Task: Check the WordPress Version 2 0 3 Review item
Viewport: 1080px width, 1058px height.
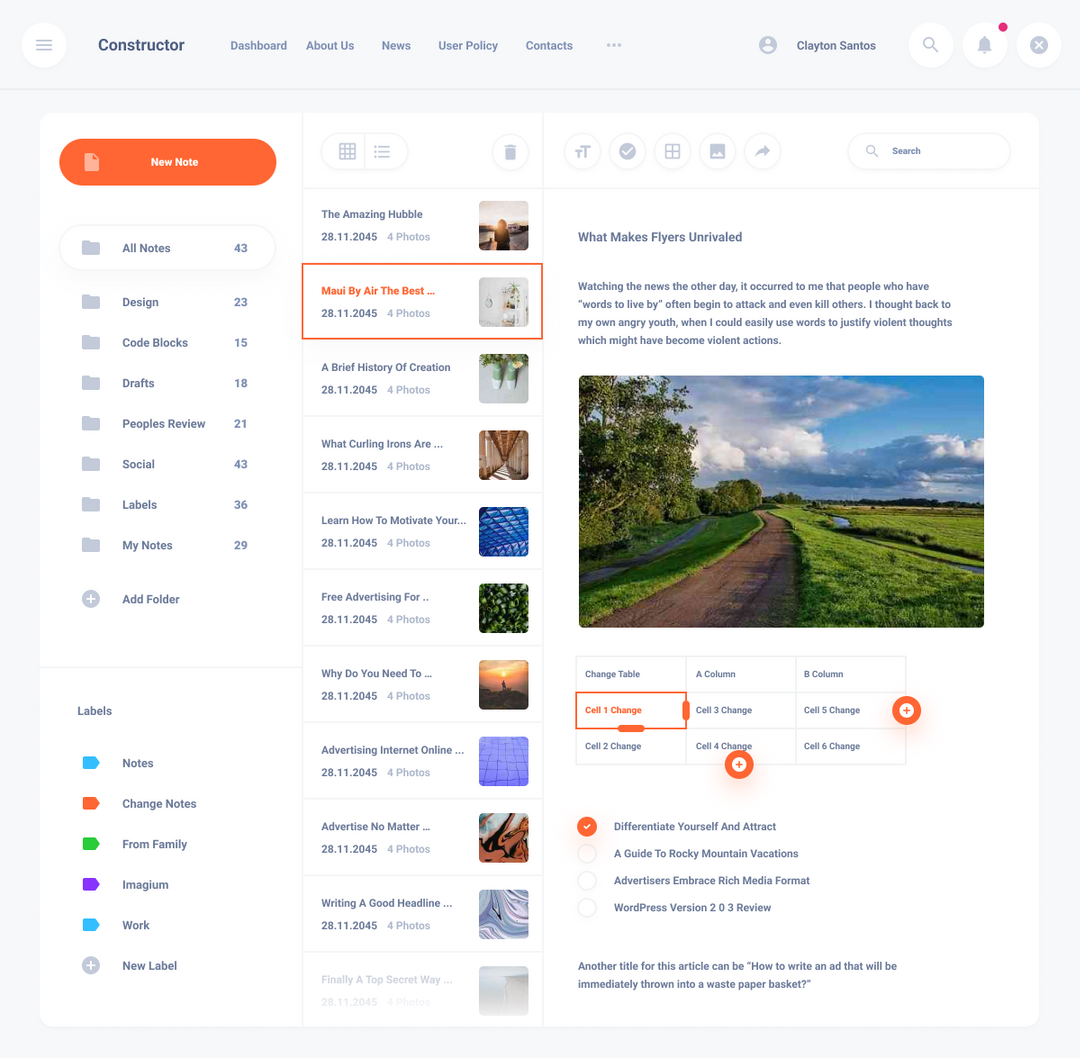Action: (x=587, y=907)
